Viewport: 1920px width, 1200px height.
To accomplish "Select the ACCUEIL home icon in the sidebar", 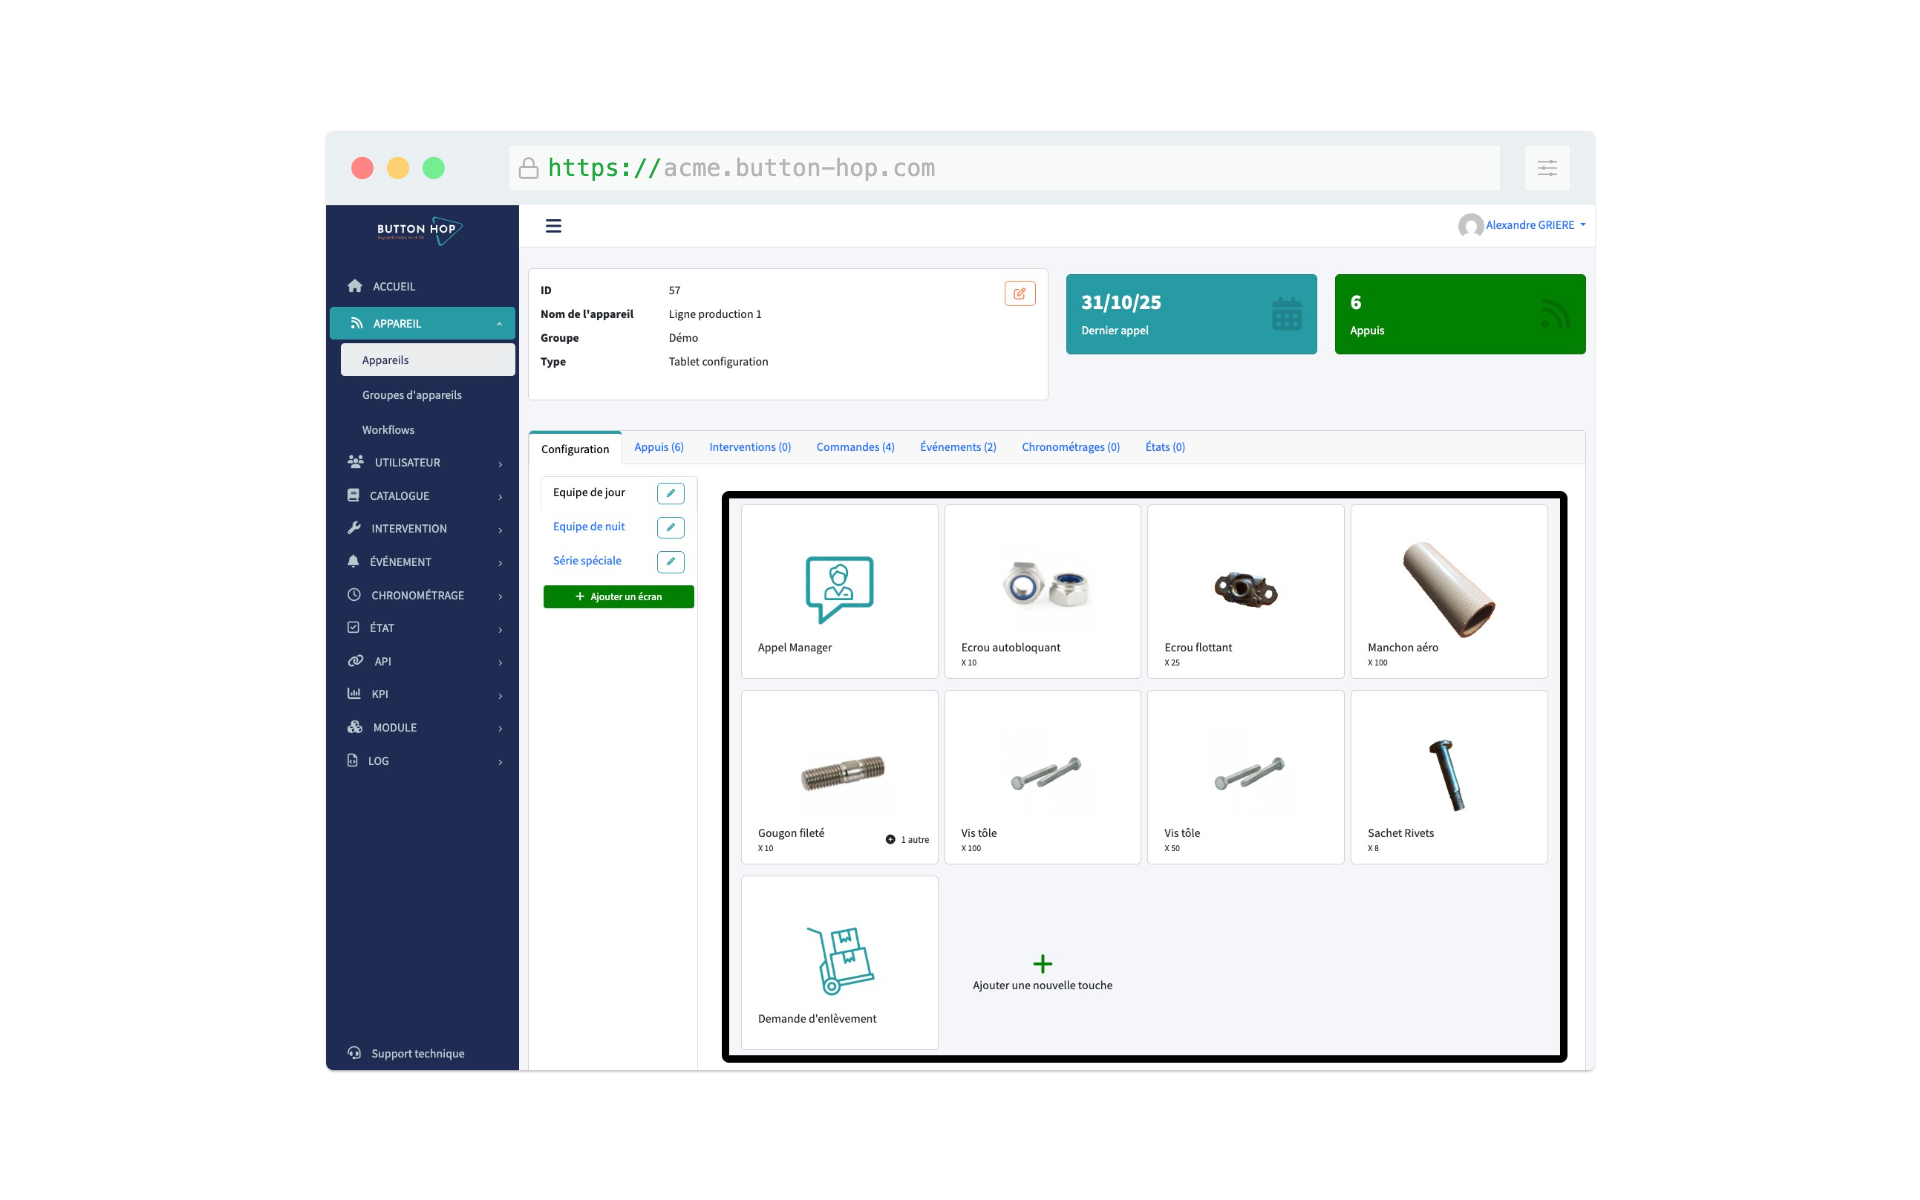I will pos(355,286).
